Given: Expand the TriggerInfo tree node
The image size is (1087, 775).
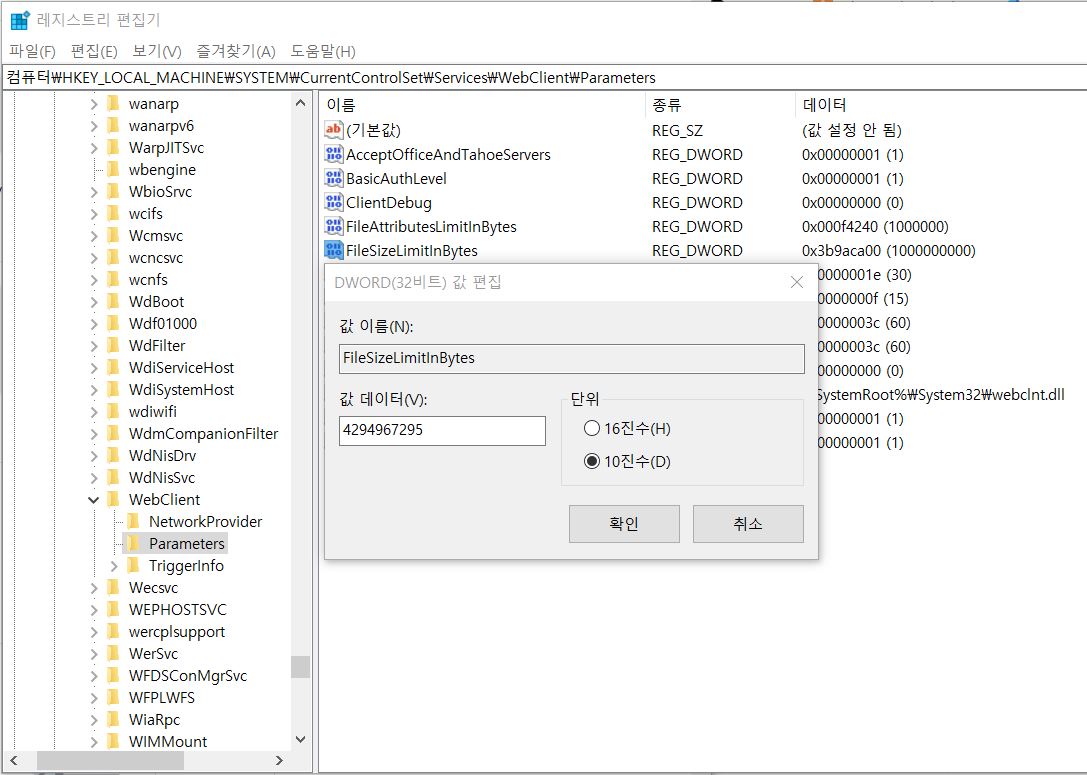Looking at the screenshot, I should tap(114, 566).
